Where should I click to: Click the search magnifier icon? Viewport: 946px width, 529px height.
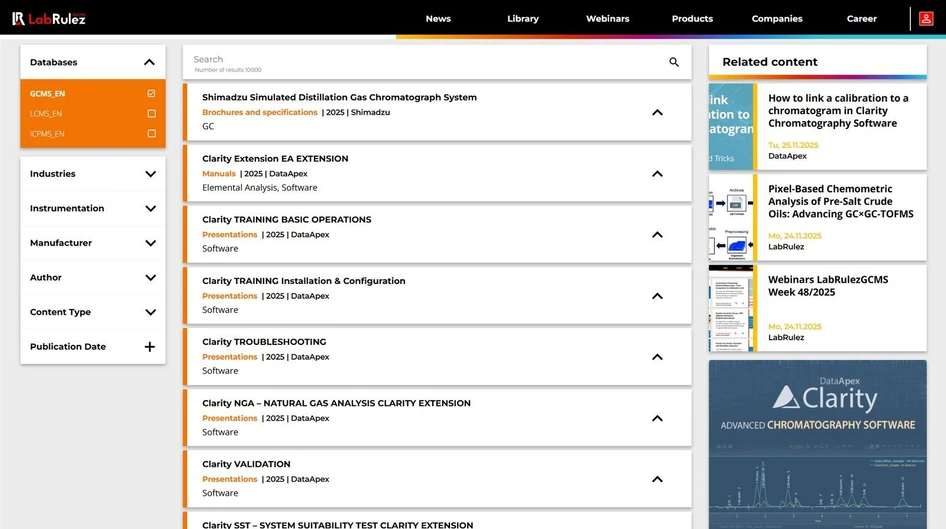674,62
